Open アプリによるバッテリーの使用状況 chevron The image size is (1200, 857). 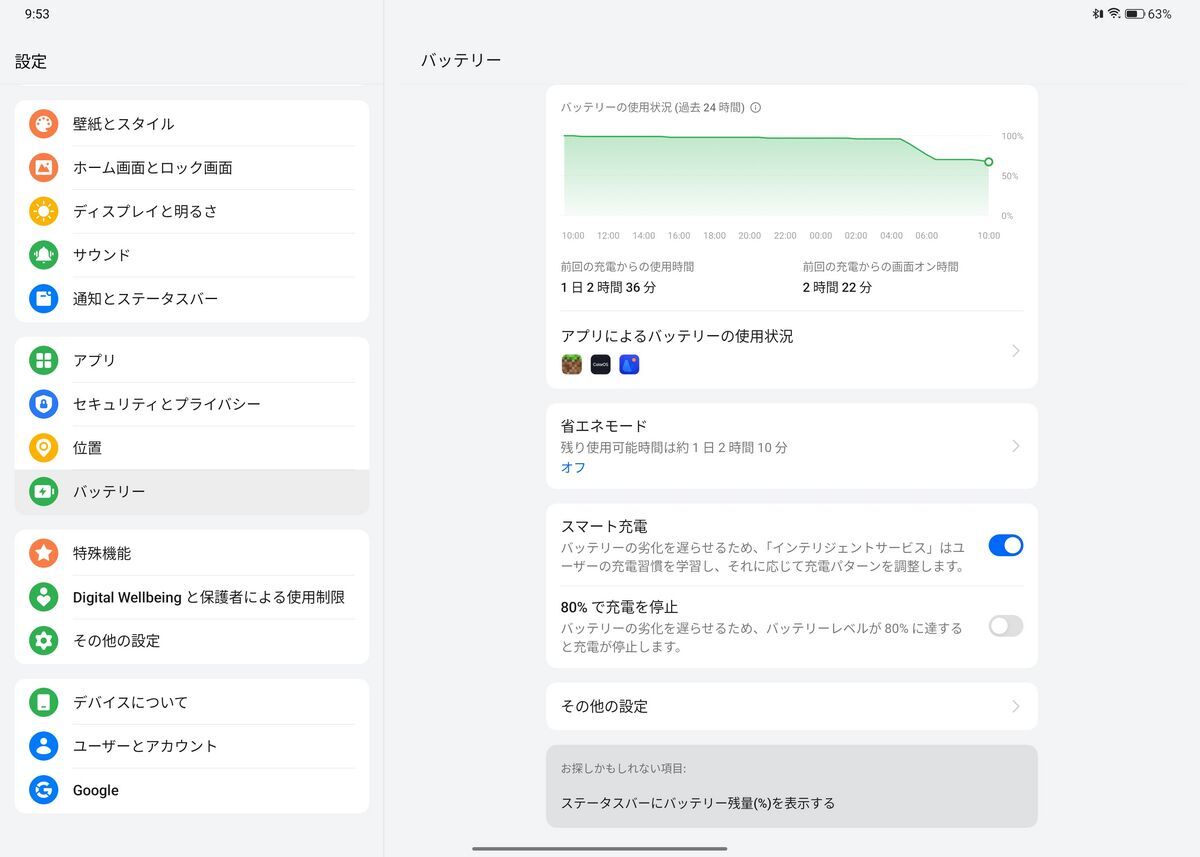point(1016,351)
